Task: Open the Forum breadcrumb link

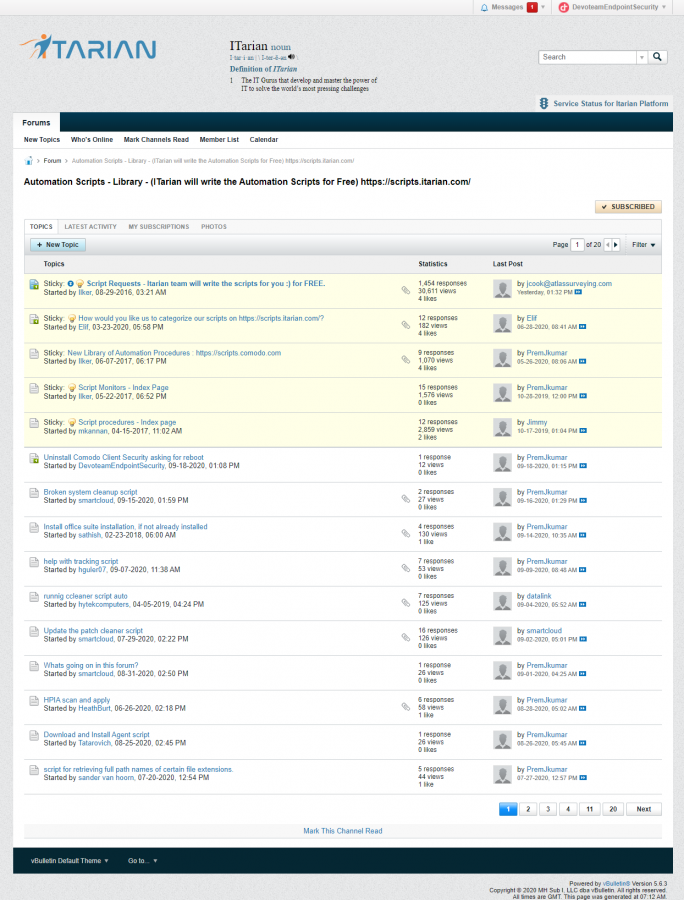Action: click(52, 161)
